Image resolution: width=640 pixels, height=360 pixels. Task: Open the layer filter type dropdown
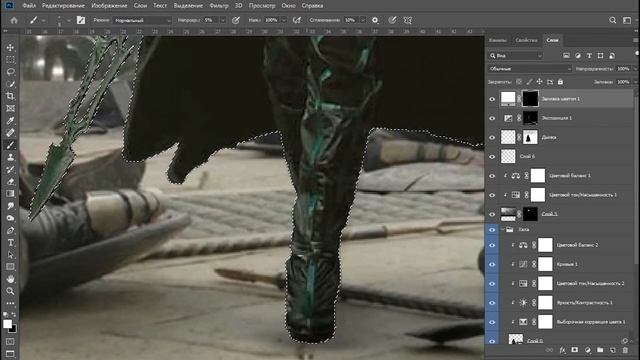tap(516, 56)
